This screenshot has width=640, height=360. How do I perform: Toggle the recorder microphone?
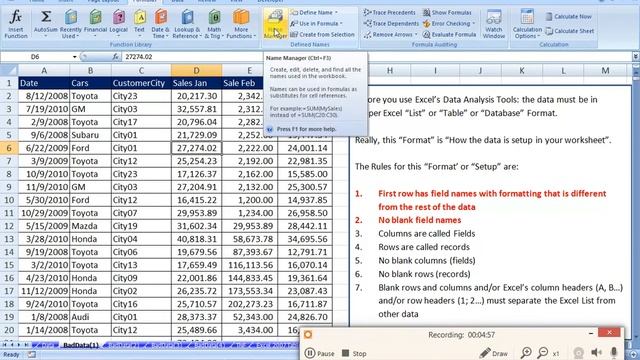click(x=614, y=353)
